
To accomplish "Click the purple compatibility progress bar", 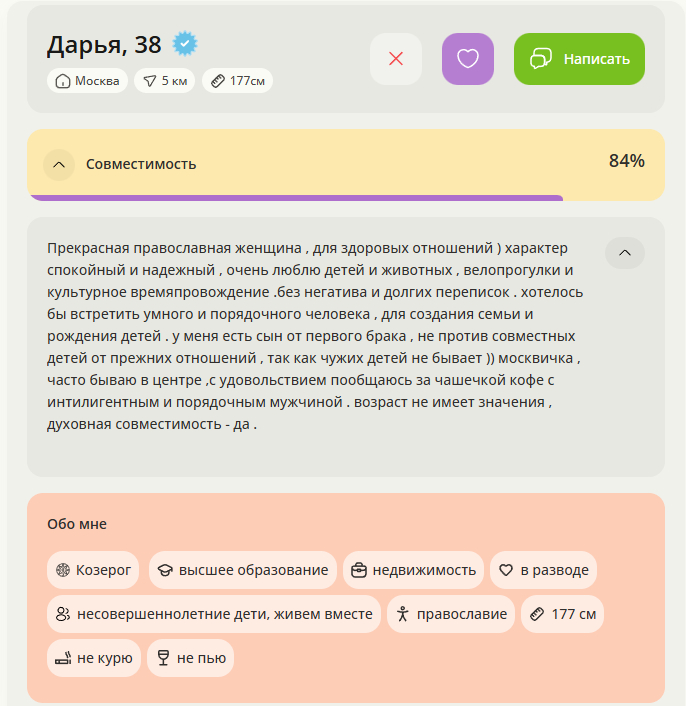I will (x=295, y=198).
